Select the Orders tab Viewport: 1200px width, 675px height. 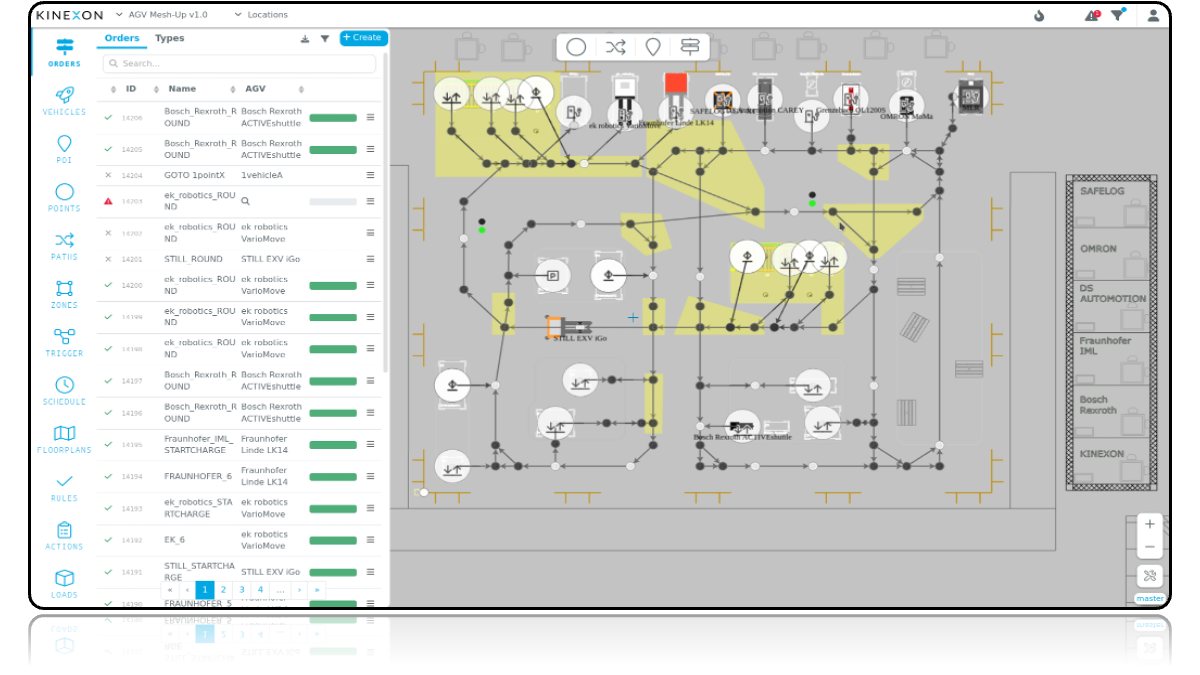[122, 38]
